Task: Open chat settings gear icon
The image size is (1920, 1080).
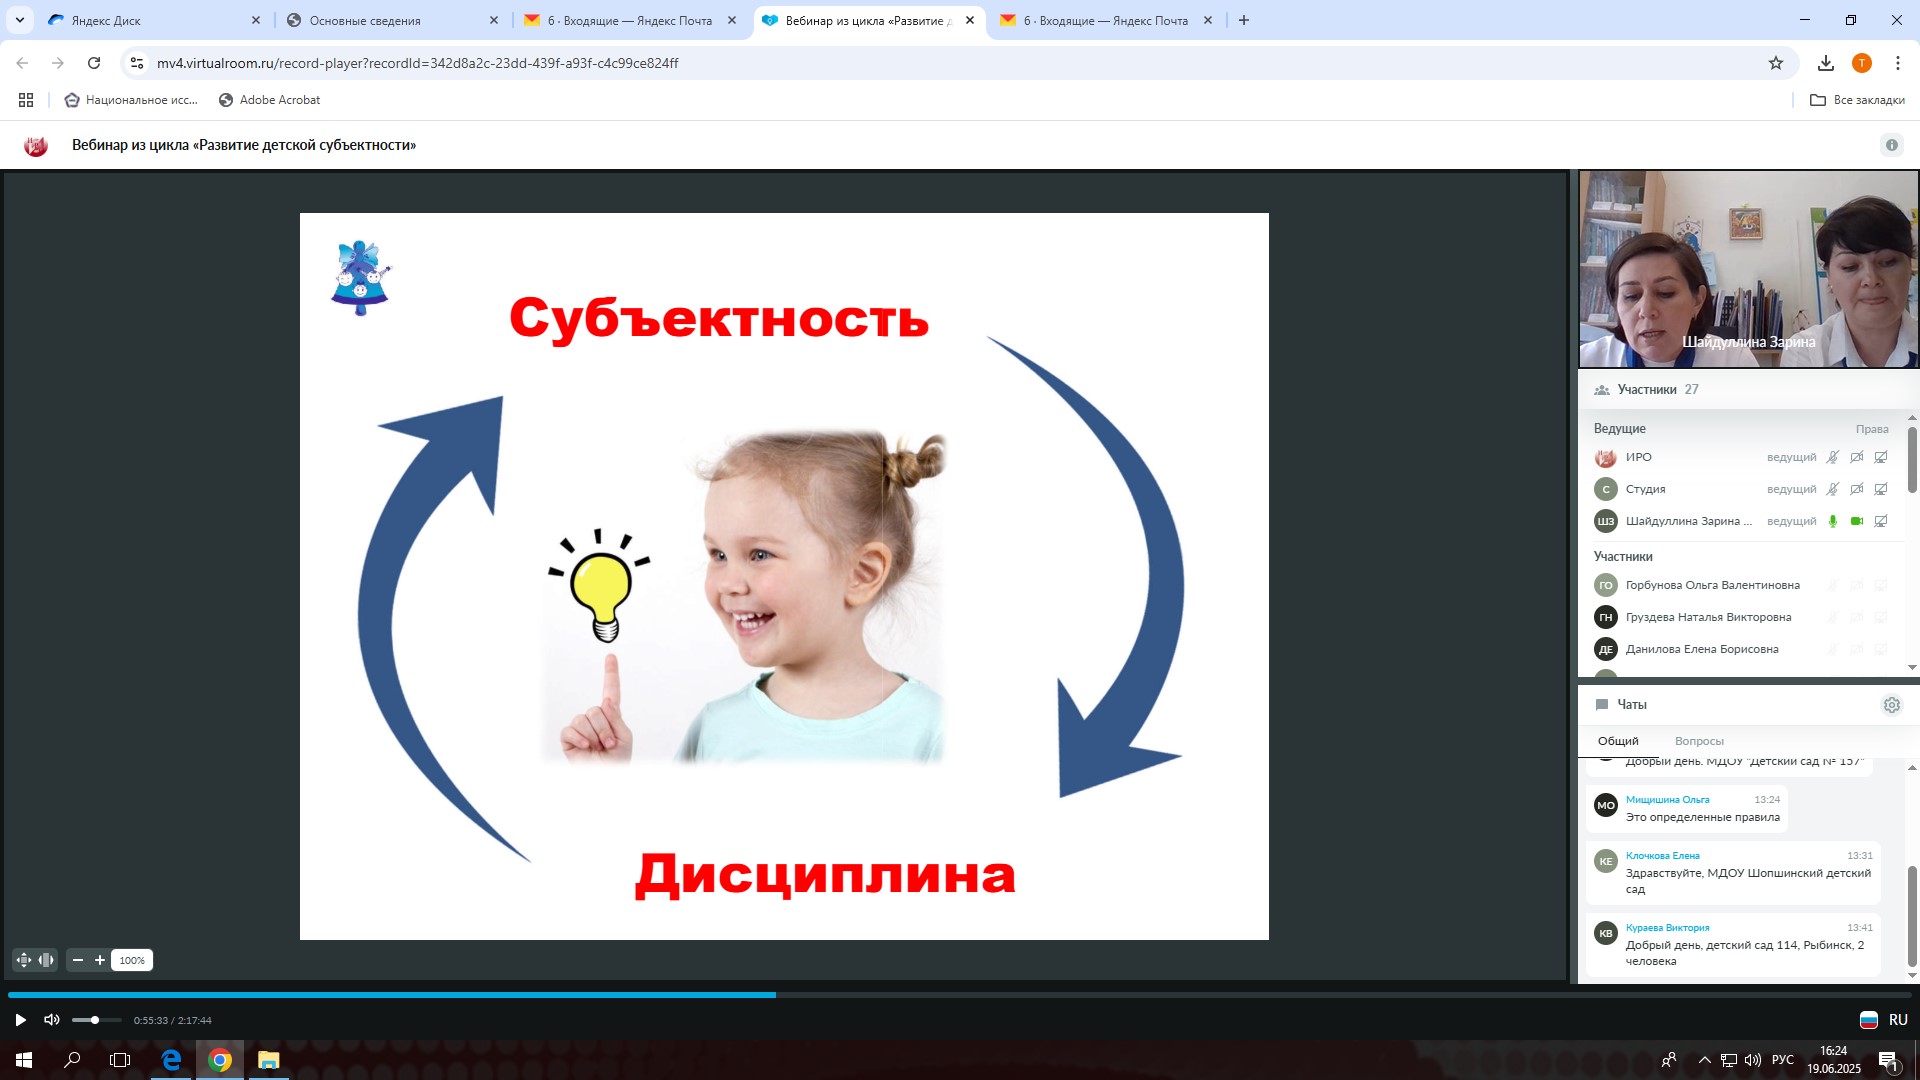Action: click(1891, 705)
